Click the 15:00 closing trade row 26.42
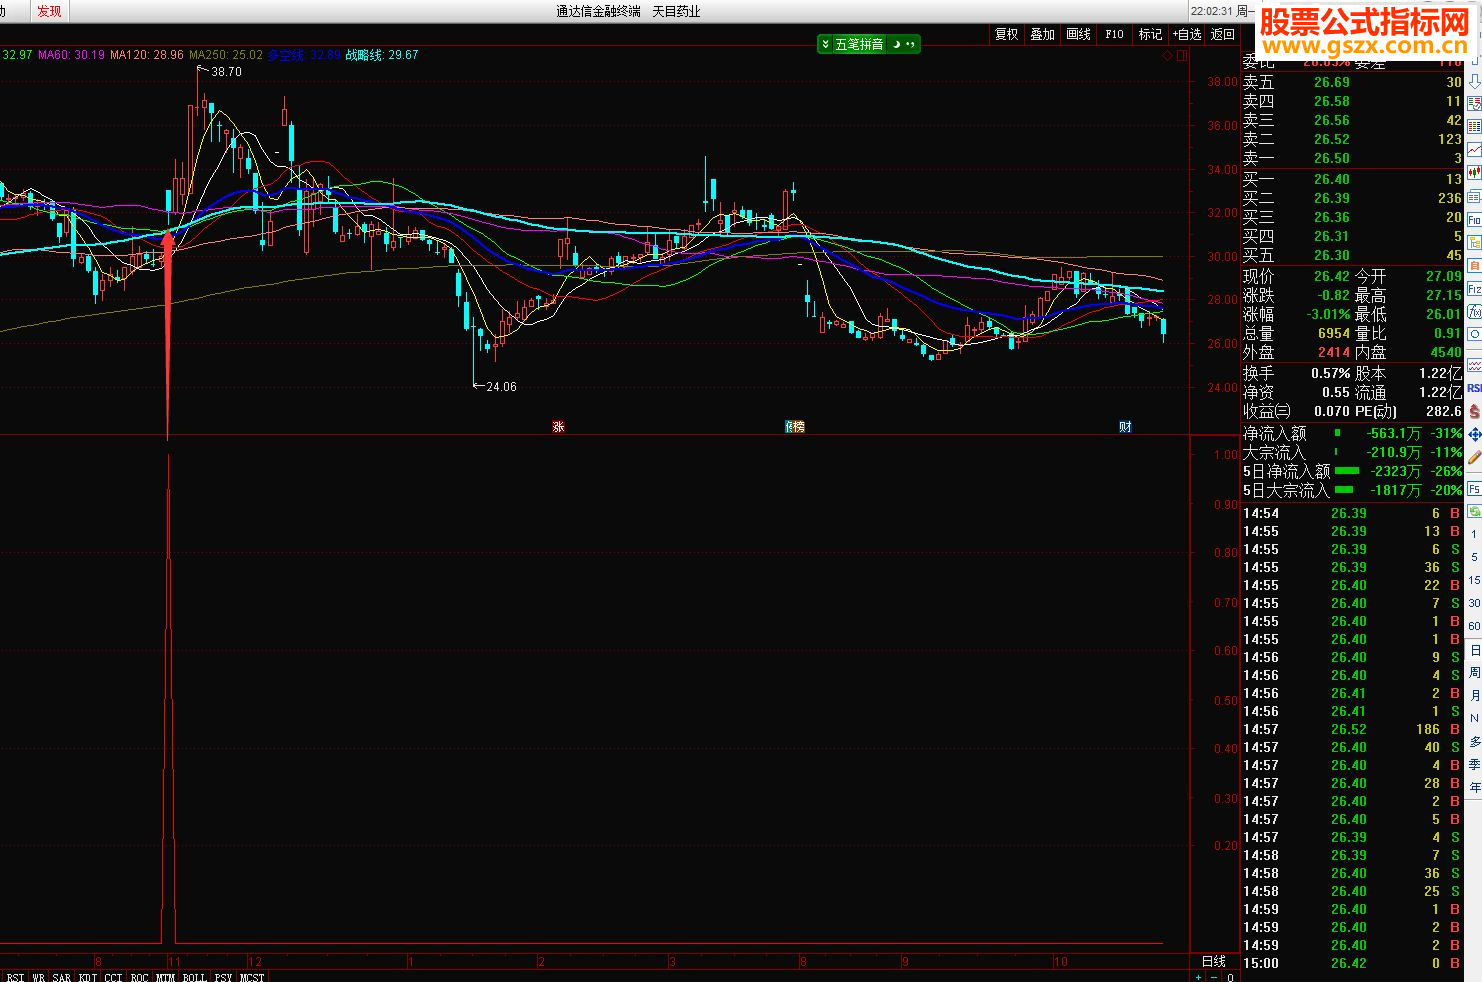Screen dimensions: 1482x982 [x=1352, y=963]
